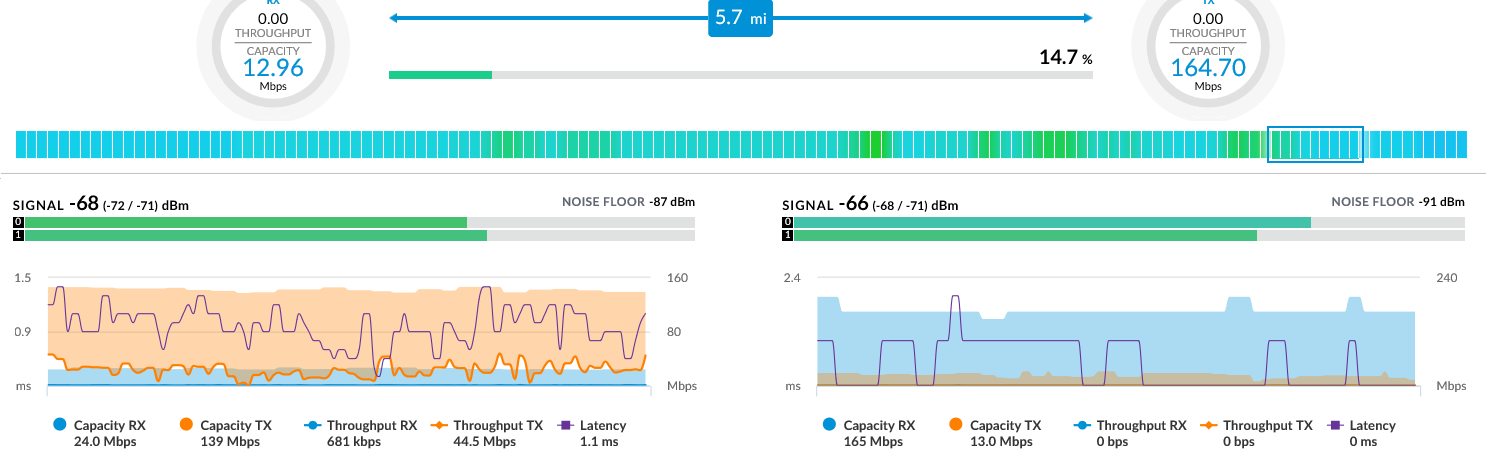Click the SIGNAL -66 dBm heading
This screenshot has height=461, width=1487.
pos(870,205)
